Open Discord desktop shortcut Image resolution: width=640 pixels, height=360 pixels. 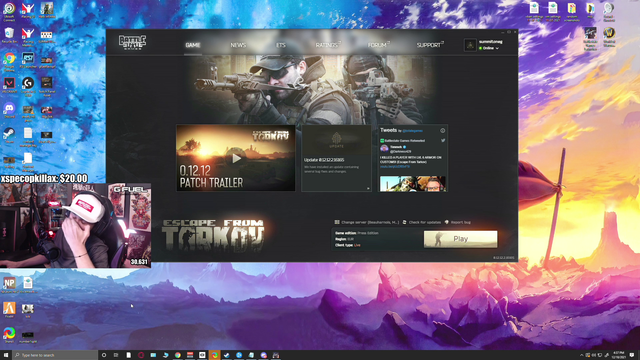(9, 110)
